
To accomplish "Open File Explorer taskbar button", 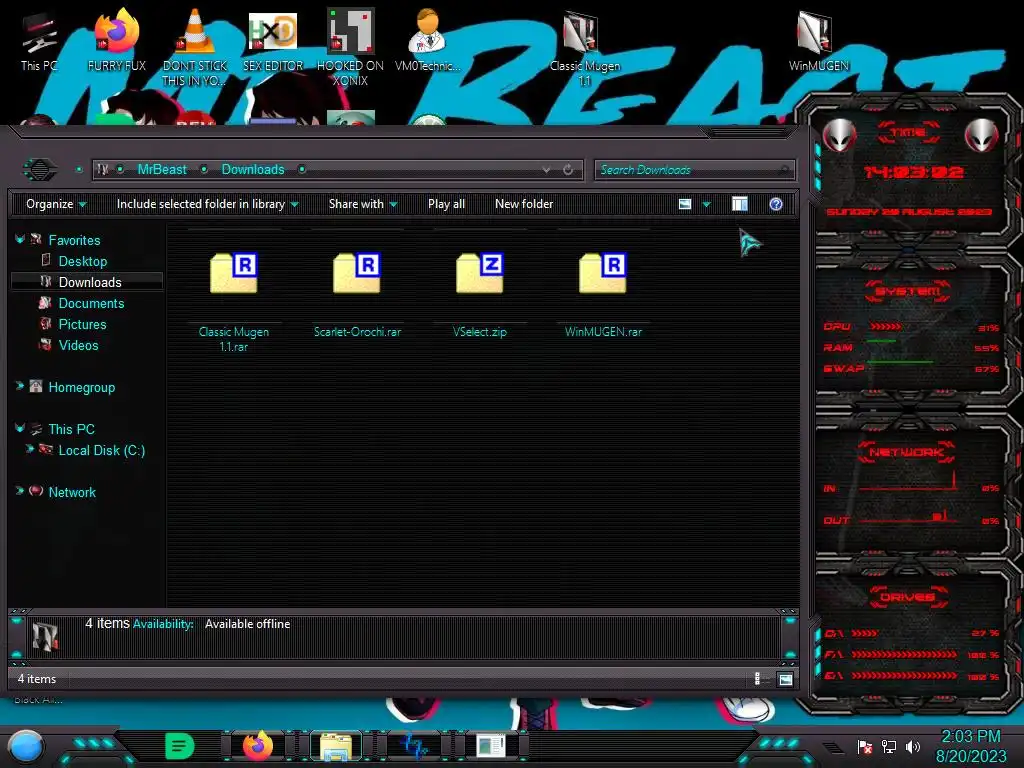I will [x=336, y=746].
